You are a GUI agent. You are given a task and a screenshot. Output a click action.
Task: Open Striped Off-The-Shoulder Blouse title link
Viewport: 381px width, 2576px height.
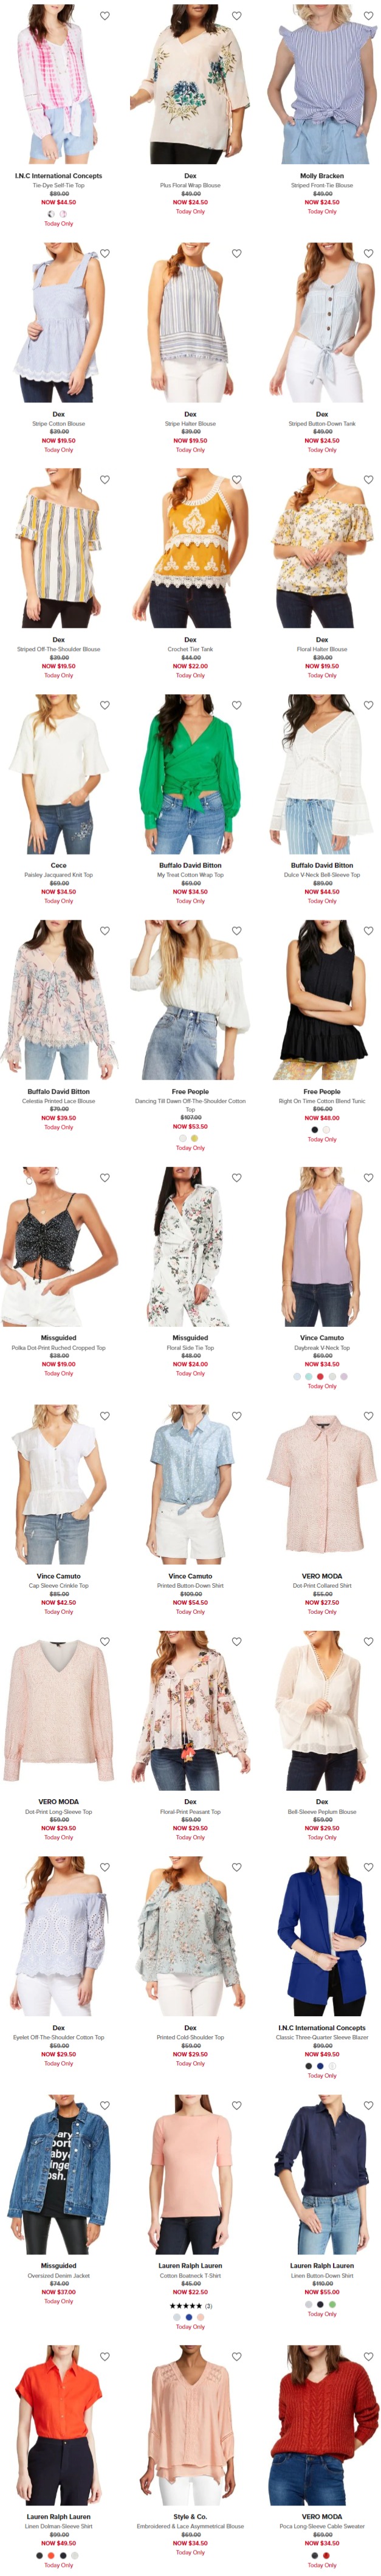point(58,649)
